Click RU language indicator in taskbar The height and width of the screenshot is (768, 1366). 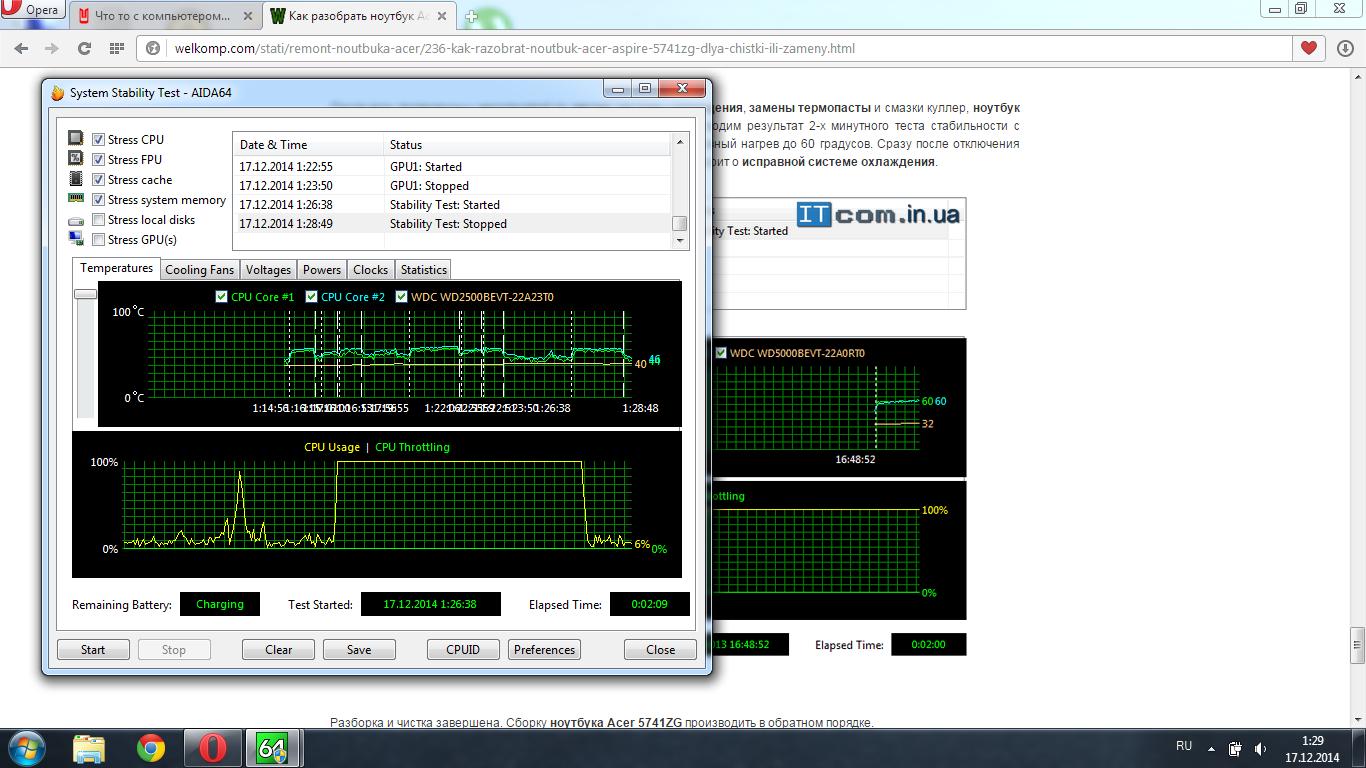click(1184, 746)
